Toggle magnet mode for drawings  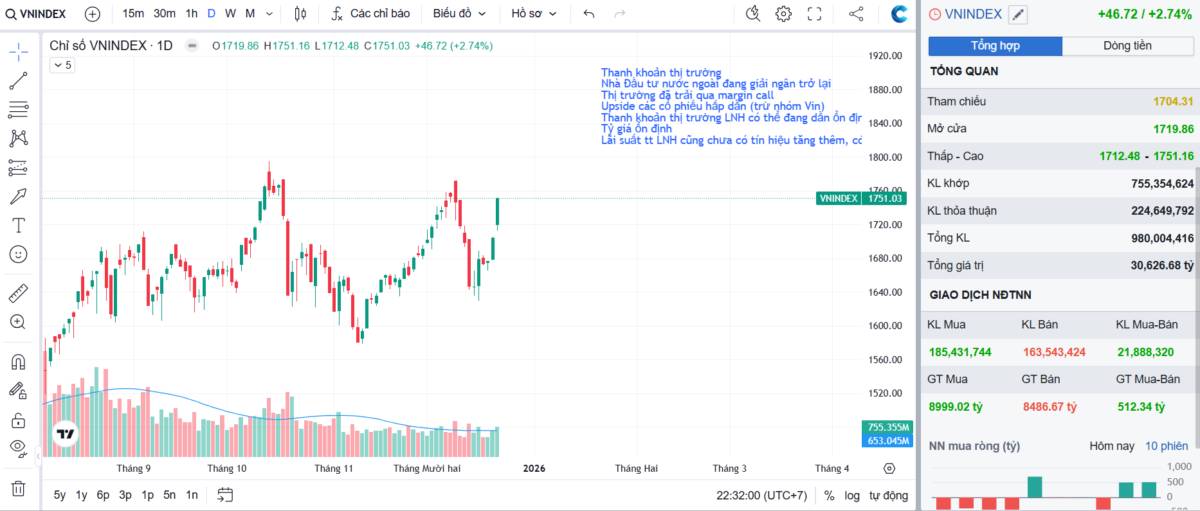point(18,361)
